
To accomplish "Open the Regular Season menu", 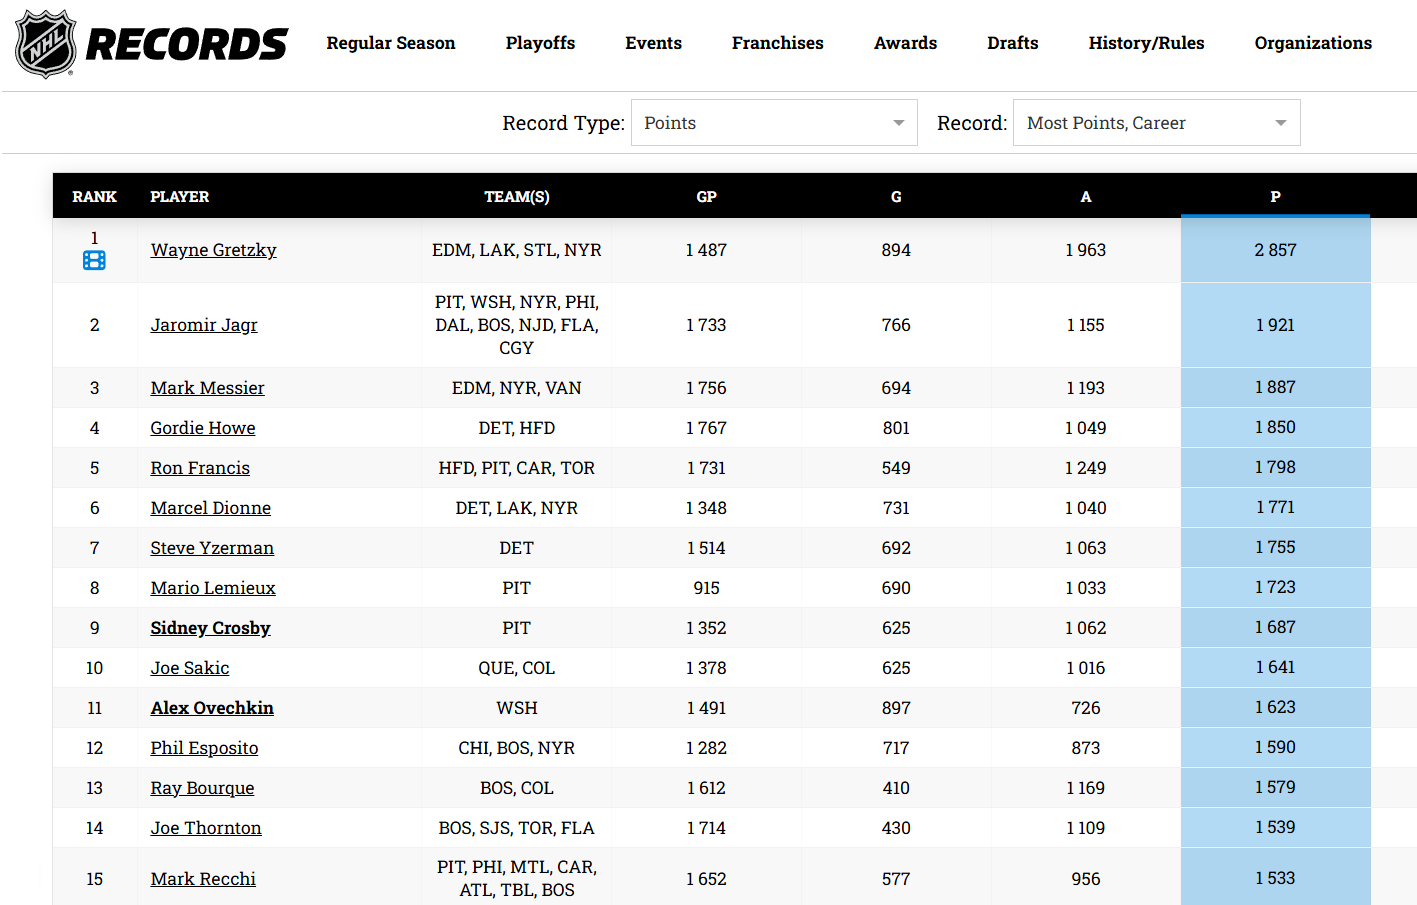I will pos(390,43).
